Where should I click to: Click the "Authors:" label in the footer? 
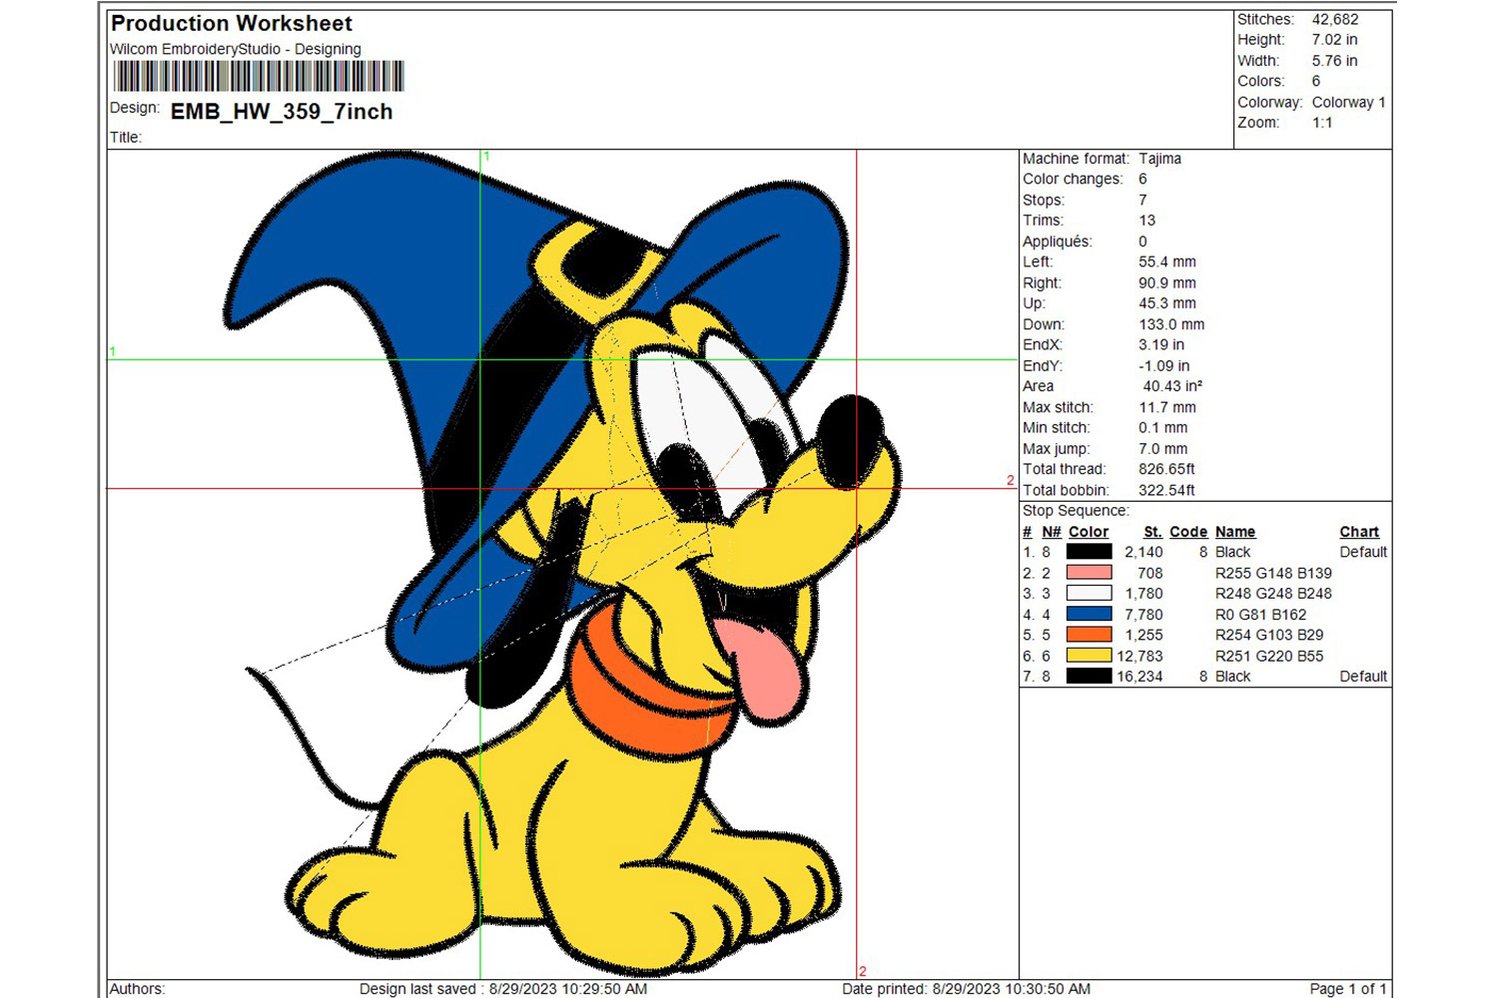[x=137, y=989]
